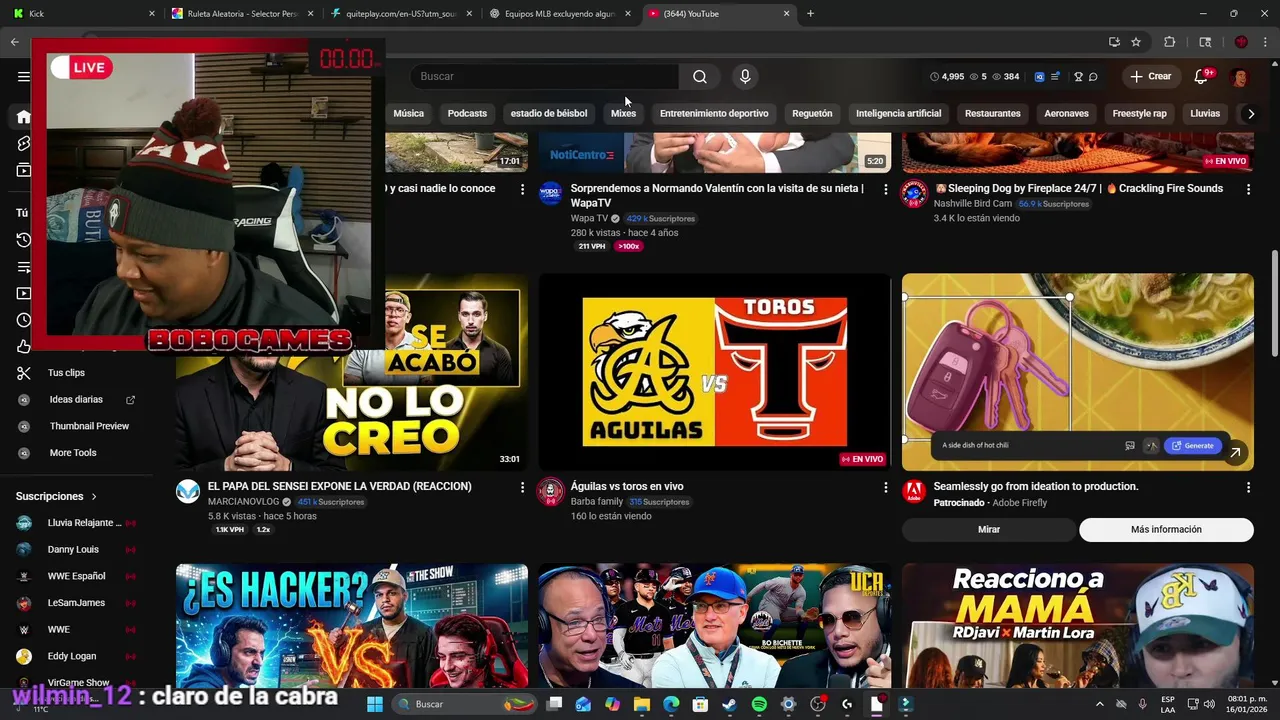Open Ideas diarias external link

(130, 400)
